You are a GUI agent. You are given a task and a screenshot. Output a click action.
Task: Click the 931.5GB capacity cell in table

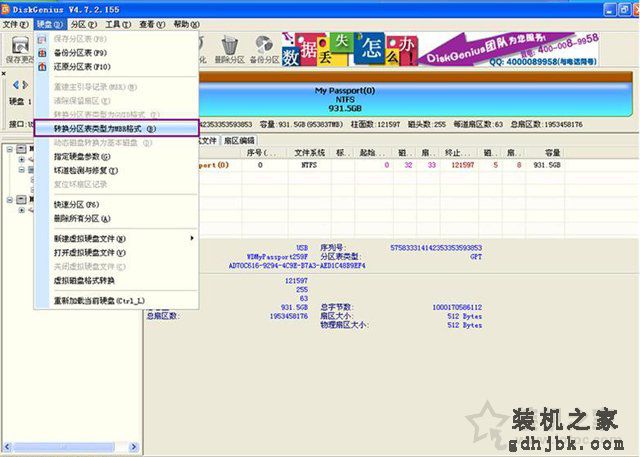[547, 165]
